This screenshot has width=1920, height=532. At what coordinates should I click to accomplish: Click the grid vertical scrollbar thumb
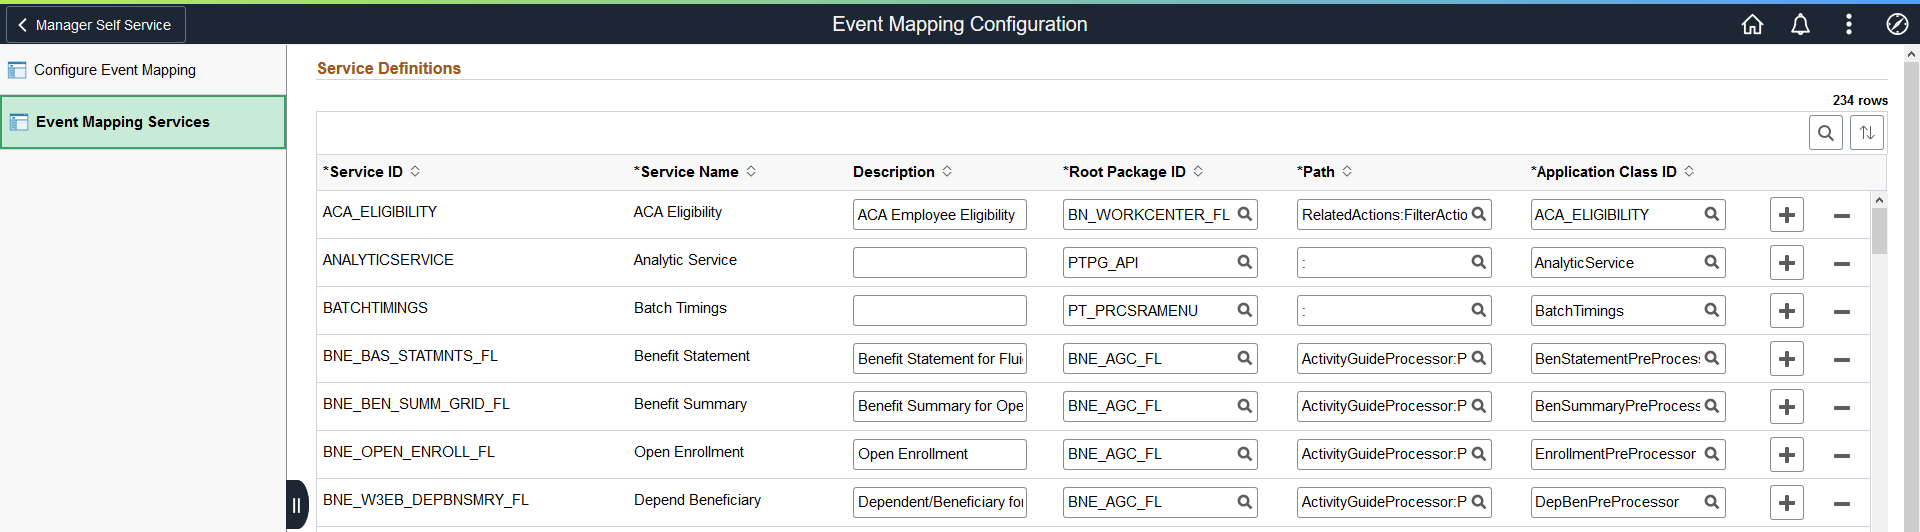point(1879,232)
